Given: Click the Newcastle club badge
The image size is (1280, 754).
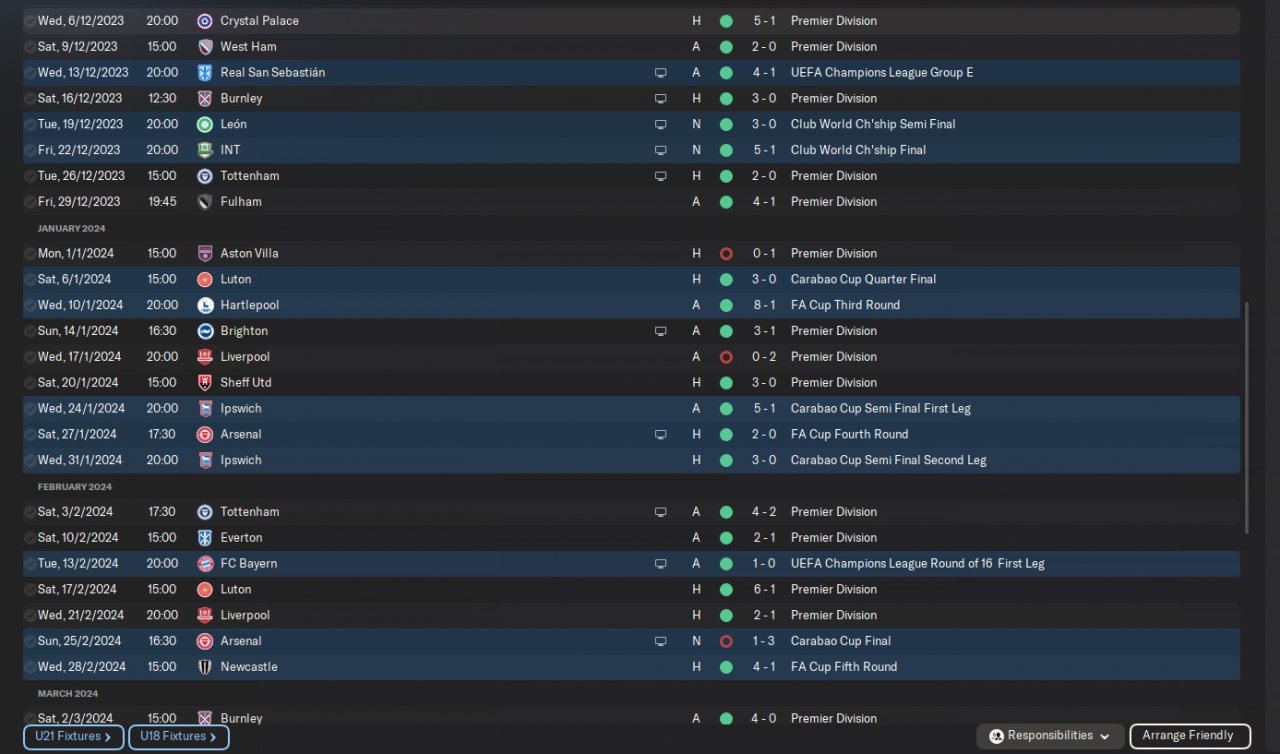Looking at the screenshot, I should click(x=205, y=667).
